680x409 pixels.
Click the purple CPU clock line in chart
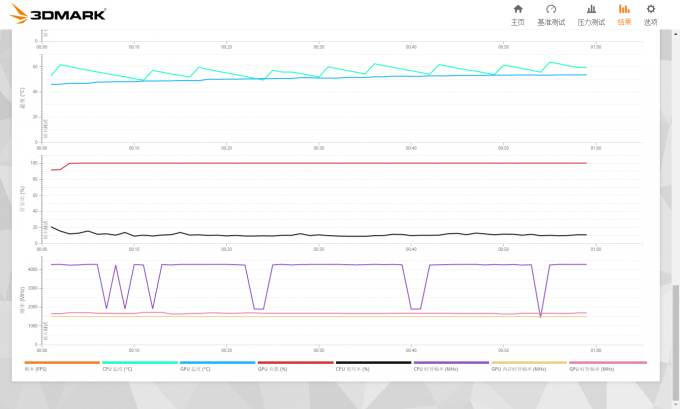[x=350, y=264]
